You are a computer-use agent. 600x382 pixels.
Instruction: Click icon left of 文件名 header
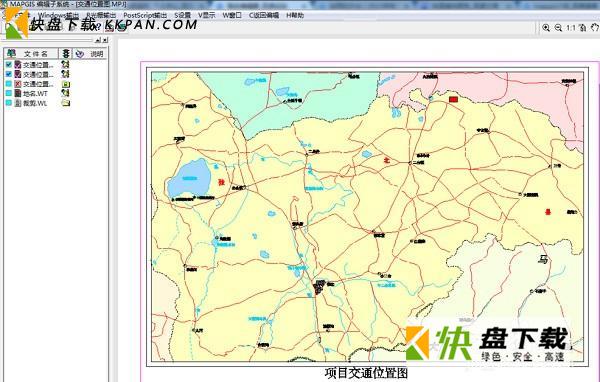(x=11, y=53)
